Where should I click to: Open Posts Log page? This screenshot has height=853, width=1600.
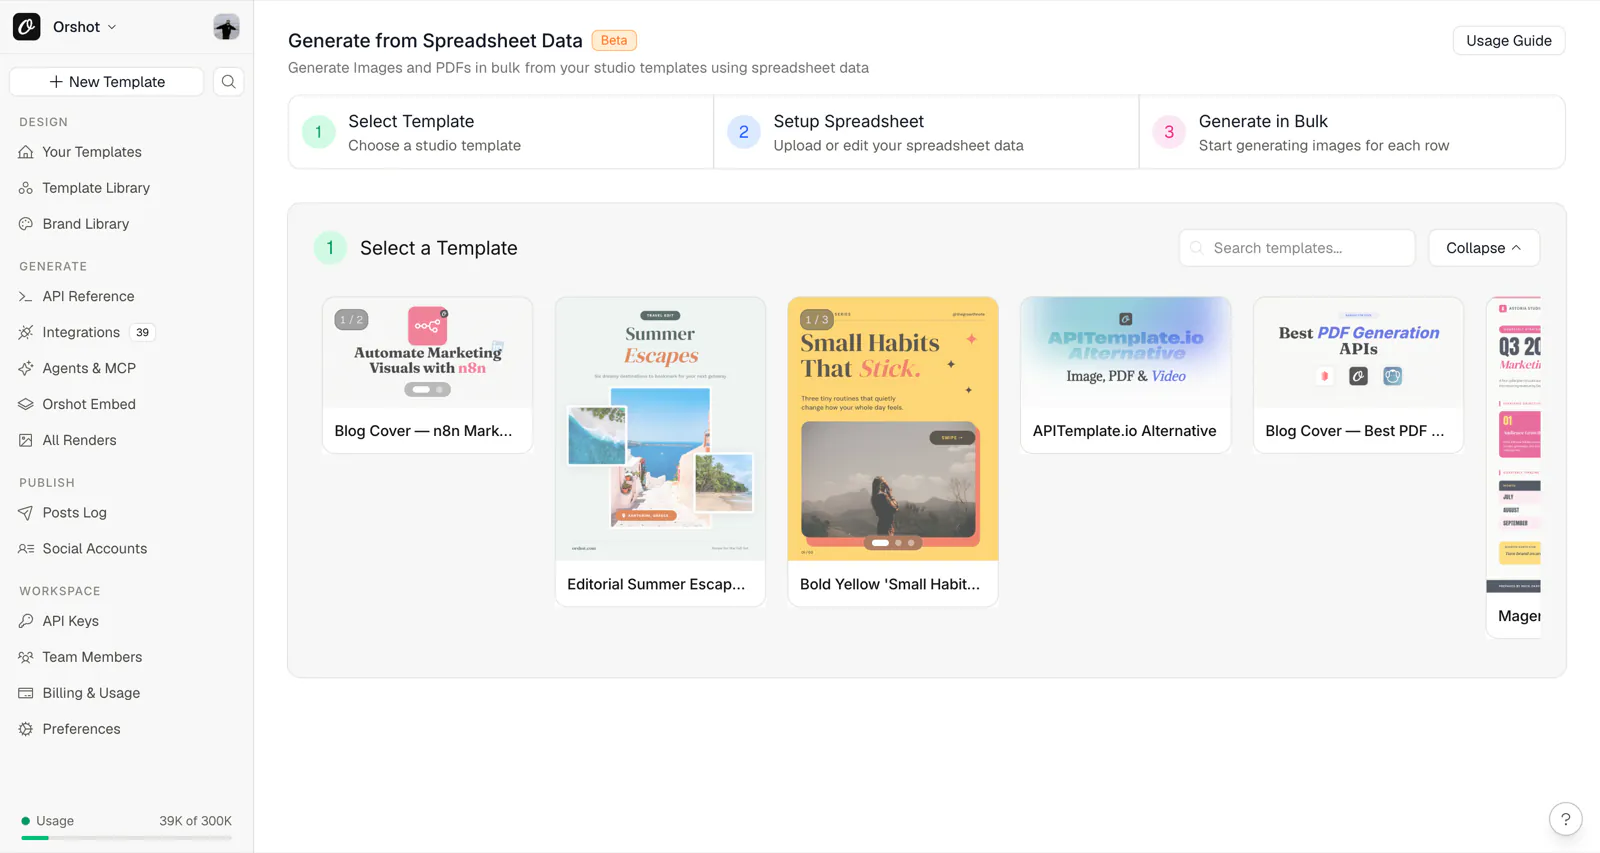click(x=74, y=513)
